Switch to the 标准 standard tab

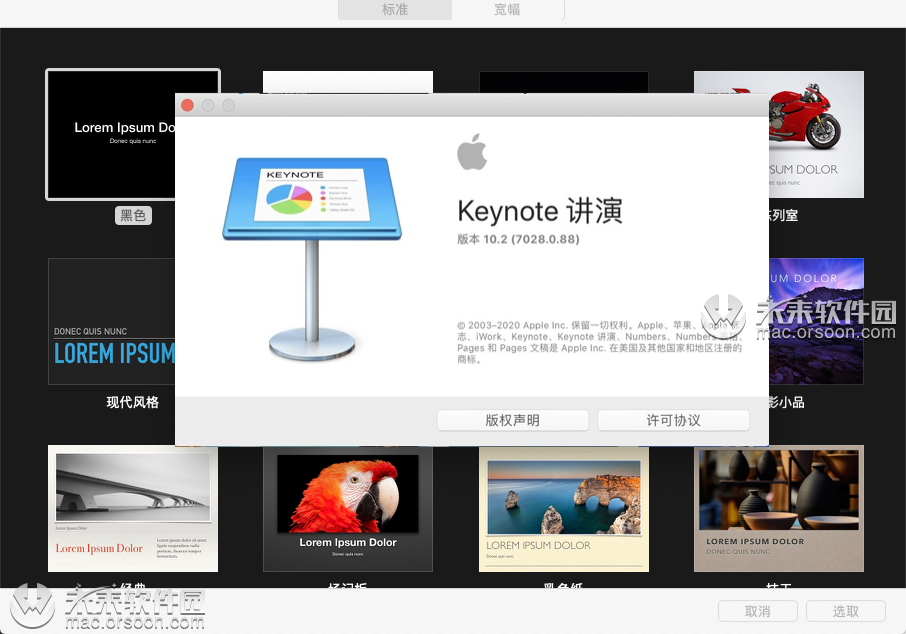click(x=395, y=9)
